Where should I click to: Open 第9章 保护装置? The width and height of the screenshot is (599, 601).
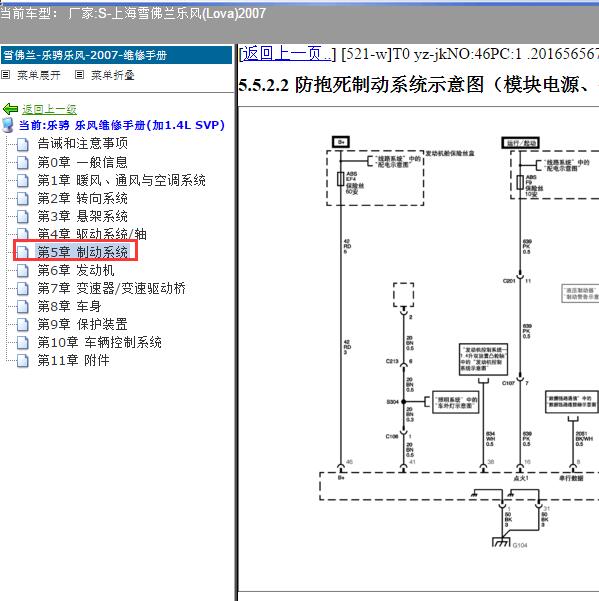pyautogui.click(x=82, y=324)
